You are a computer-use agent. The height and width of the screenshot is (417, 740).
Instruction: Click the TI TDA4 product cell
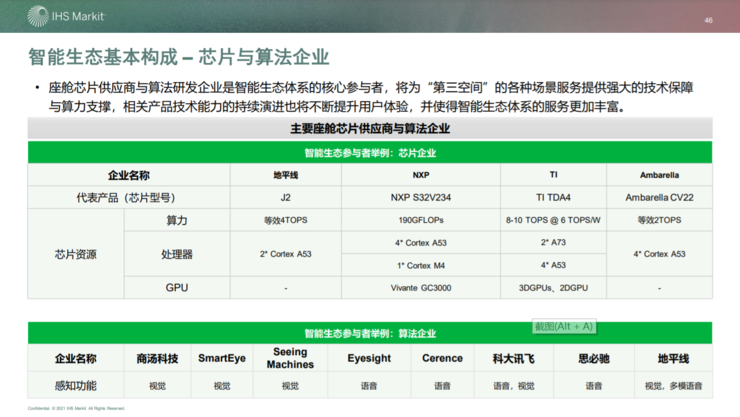pos(553,198)
